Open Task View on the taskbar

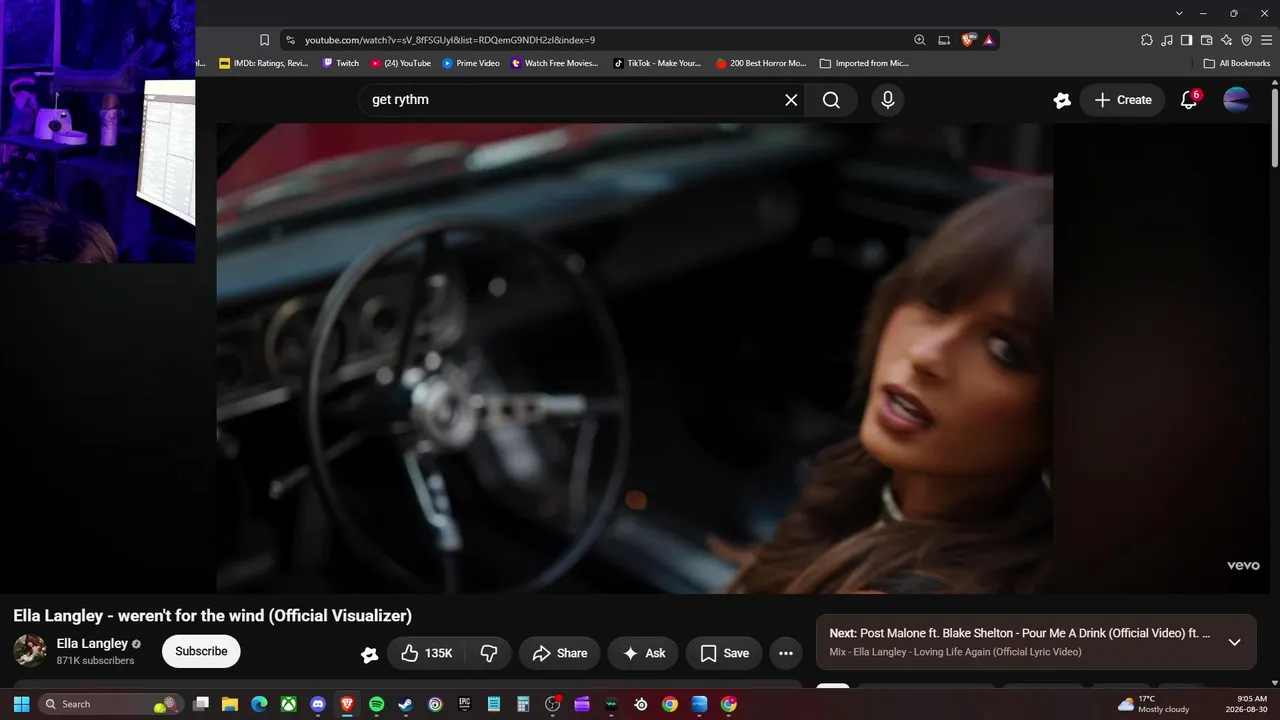coord(200,704)
